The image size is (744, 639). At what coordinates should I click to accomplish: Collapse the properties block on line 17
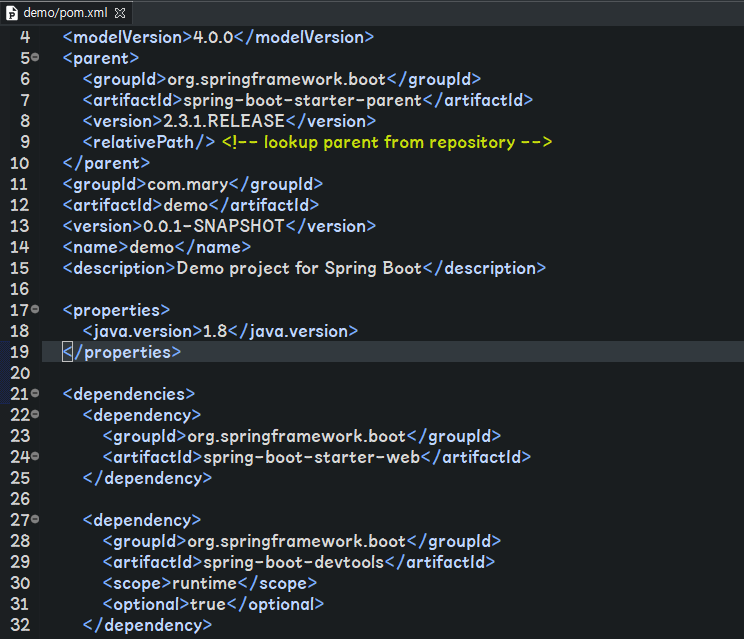coord(35,309)
